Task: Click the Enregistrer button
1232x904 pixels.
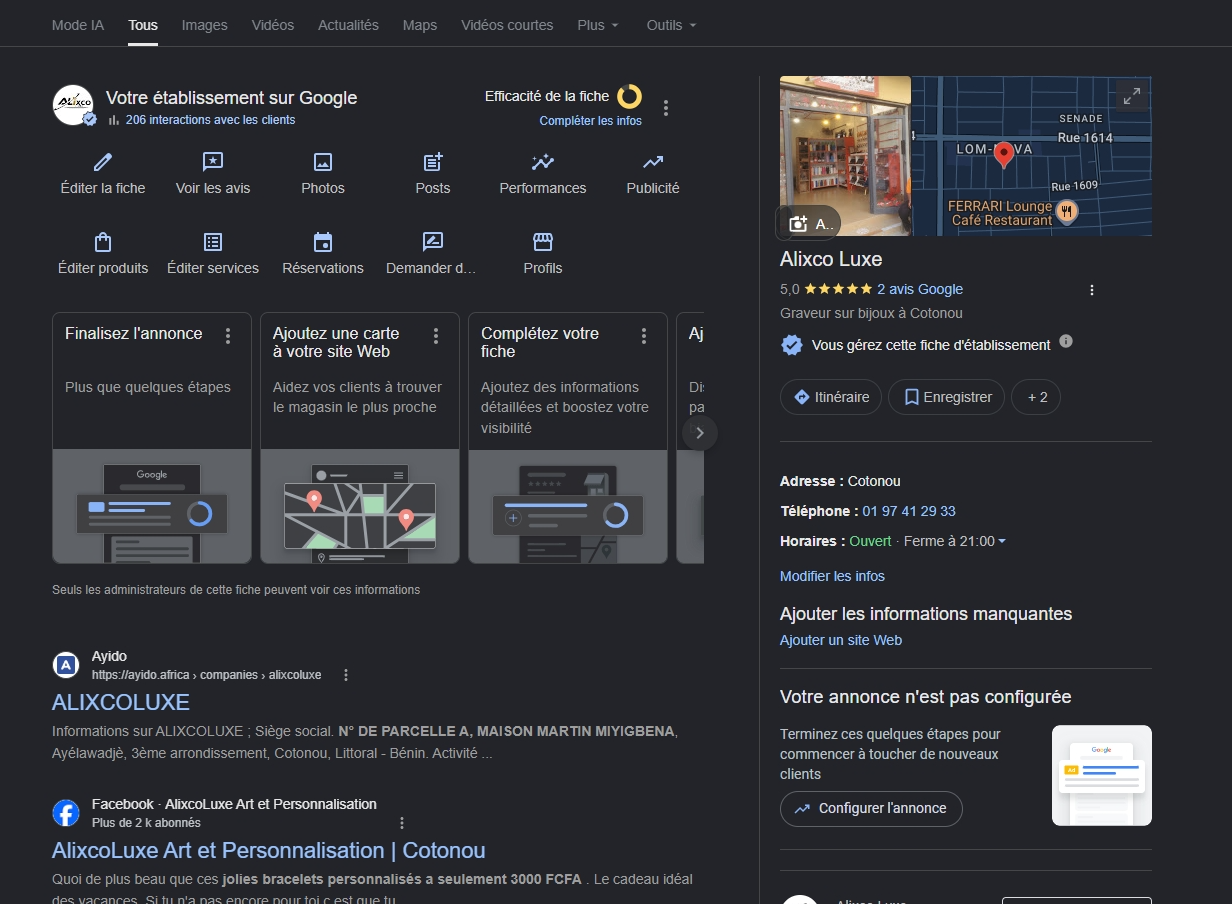Action: [x=947, y=397]
